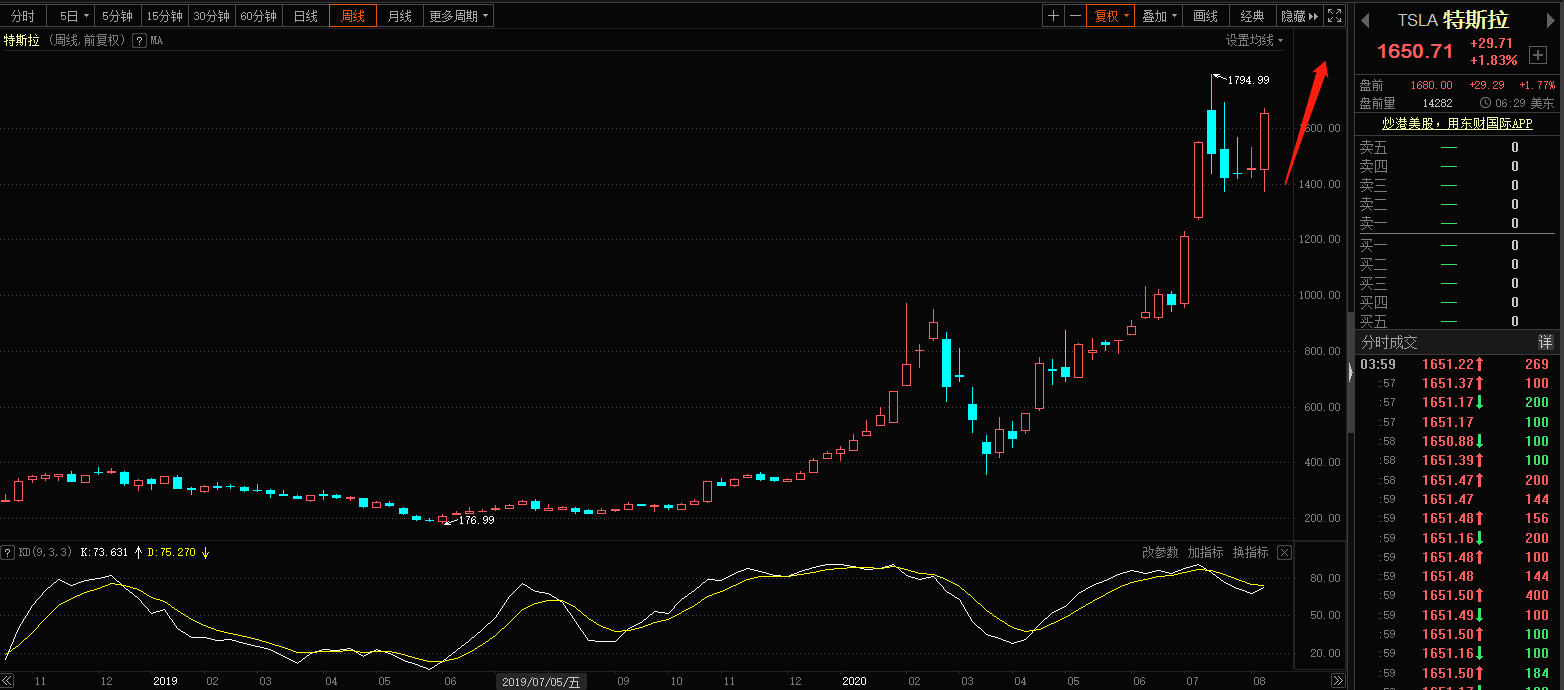Enter fullscreen chart mode
The height and width of the screenshot is (690, 1564).
(x=1334, y=16)
